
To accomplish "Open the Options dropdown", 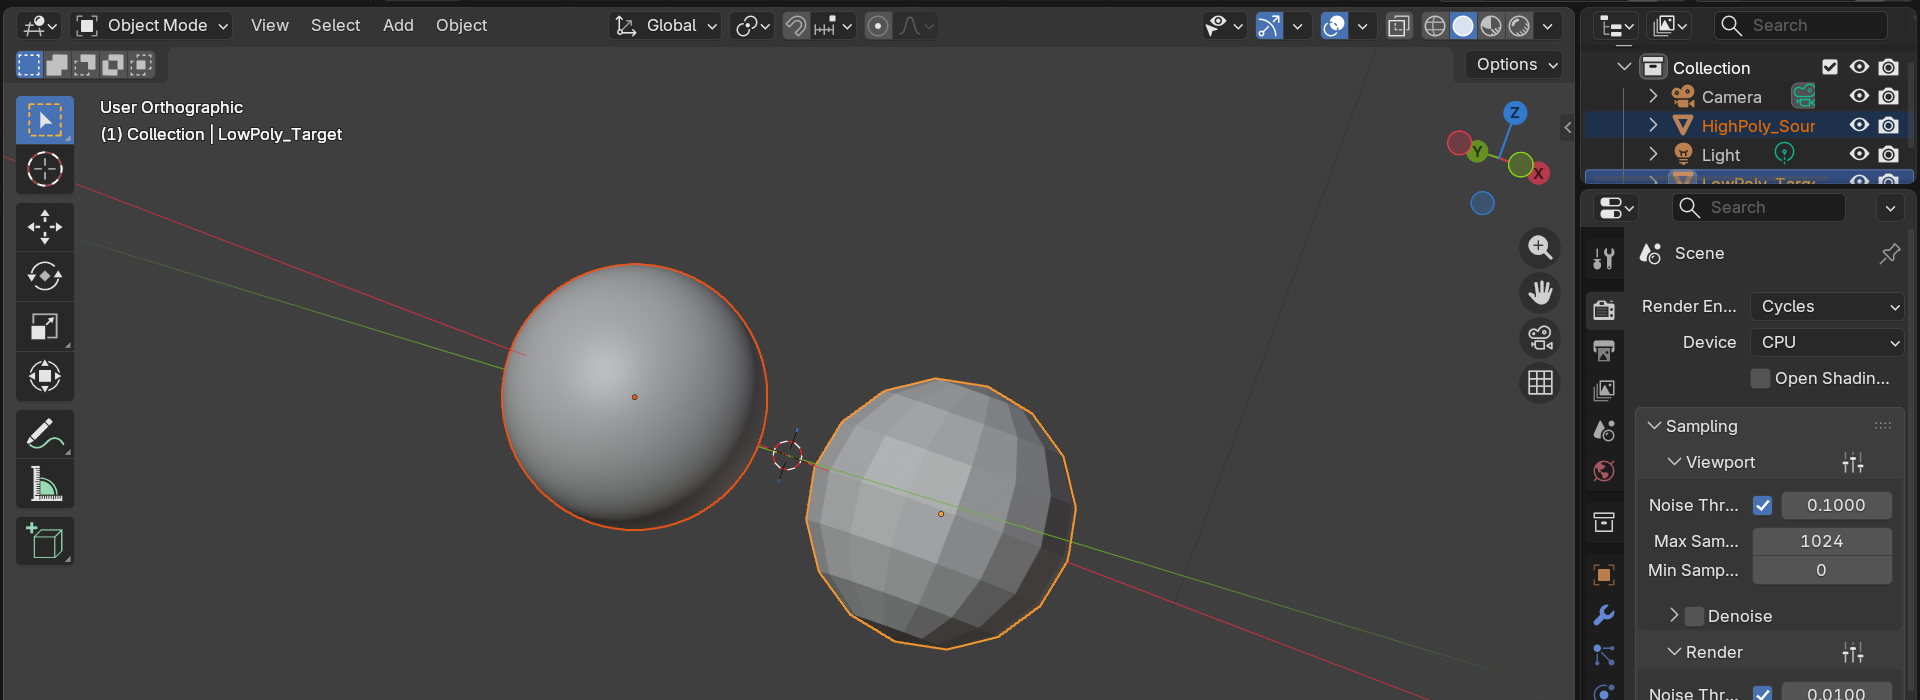I will coord(1515,65).
